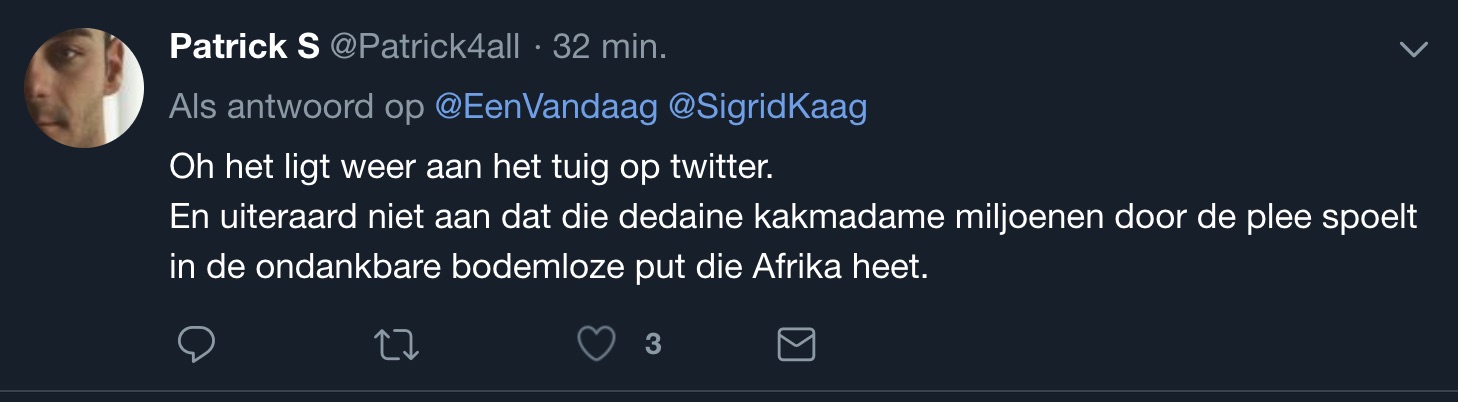Open the tweet options chevron menu
The width and height of the screenshot is (1458, 402).
pyautogui.click(x=1414, y=49)
